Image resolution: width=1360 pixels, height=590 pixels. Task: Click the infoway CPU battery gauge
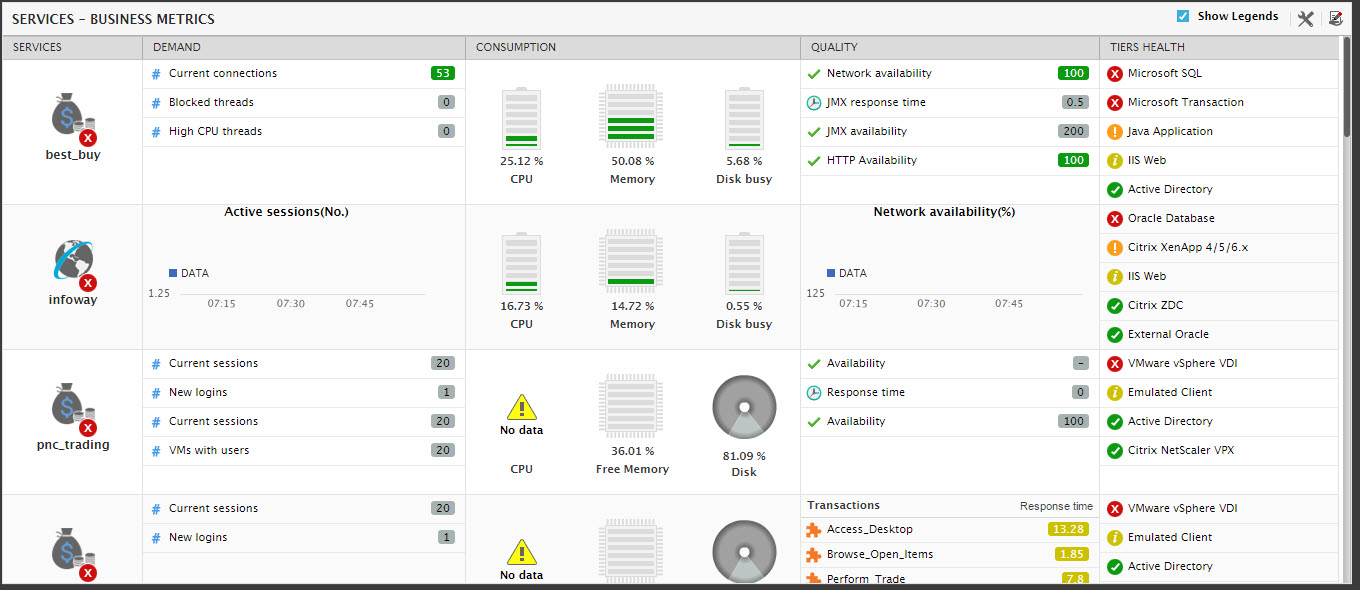click(x=521, y=264)
